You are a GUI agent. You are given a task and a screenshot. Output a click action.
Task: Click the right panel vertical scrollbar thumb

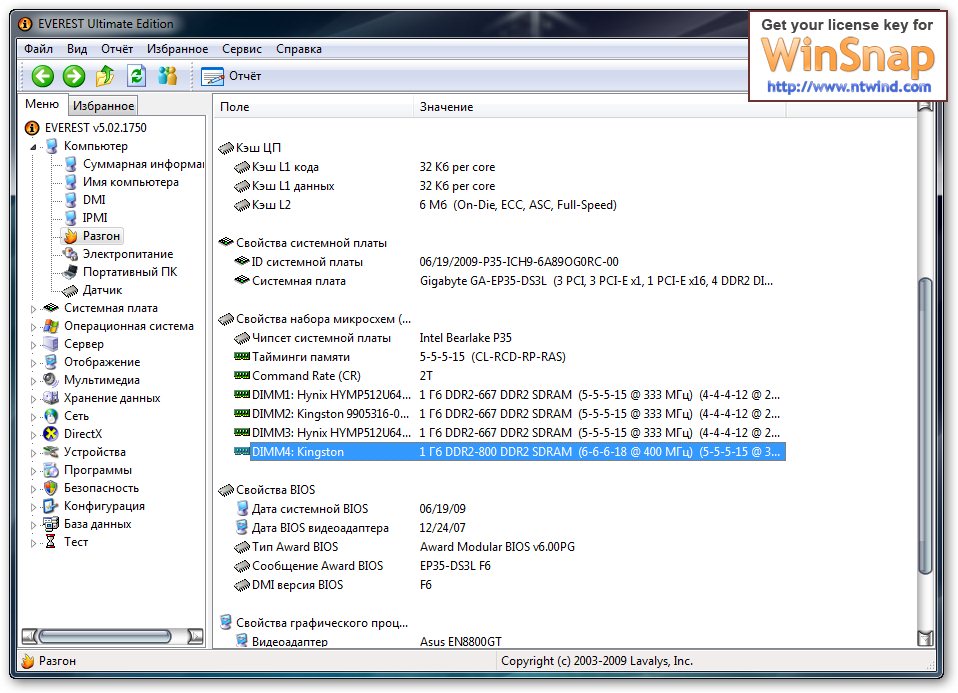tap(925, 426)
